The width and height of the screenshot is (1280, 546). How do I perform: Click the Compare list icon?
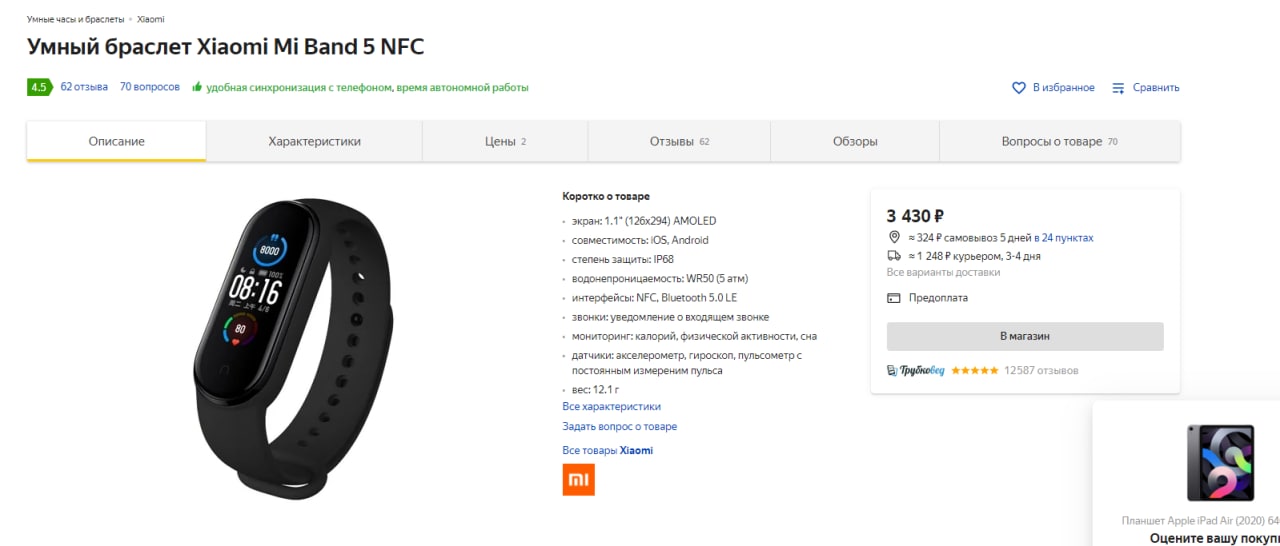(1118, 88)
